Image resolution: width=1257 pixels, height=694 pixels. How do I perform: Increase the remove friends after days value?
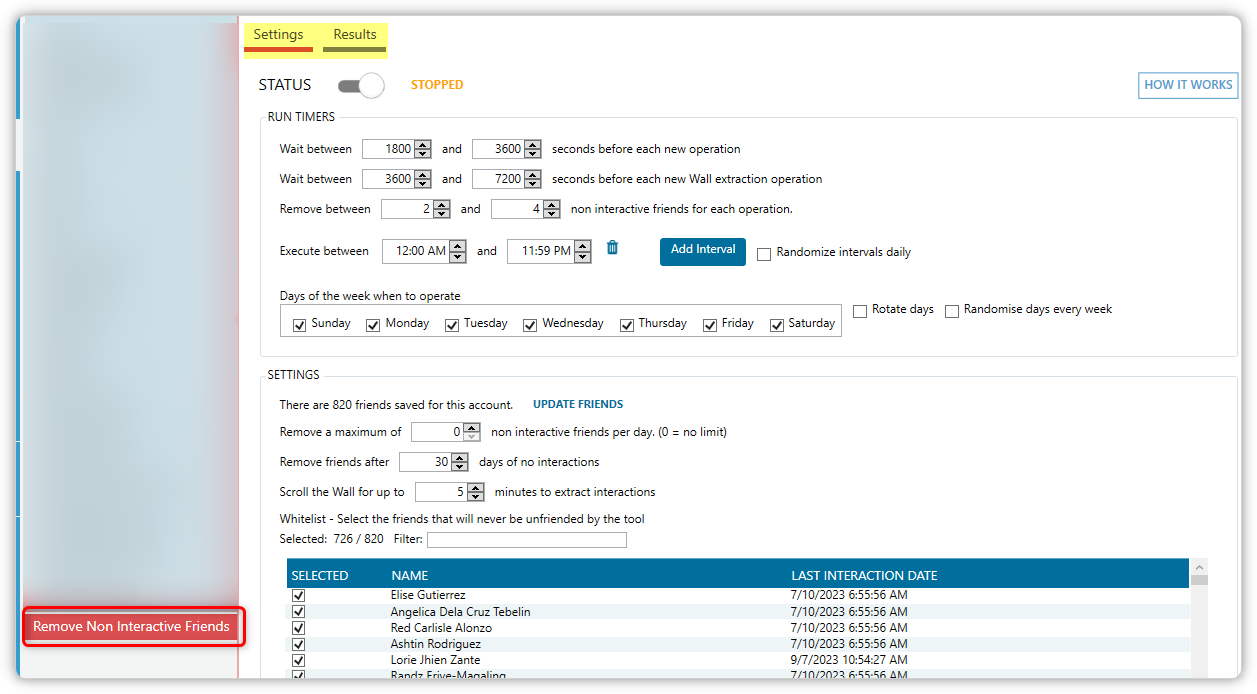[x=460, y=457]
